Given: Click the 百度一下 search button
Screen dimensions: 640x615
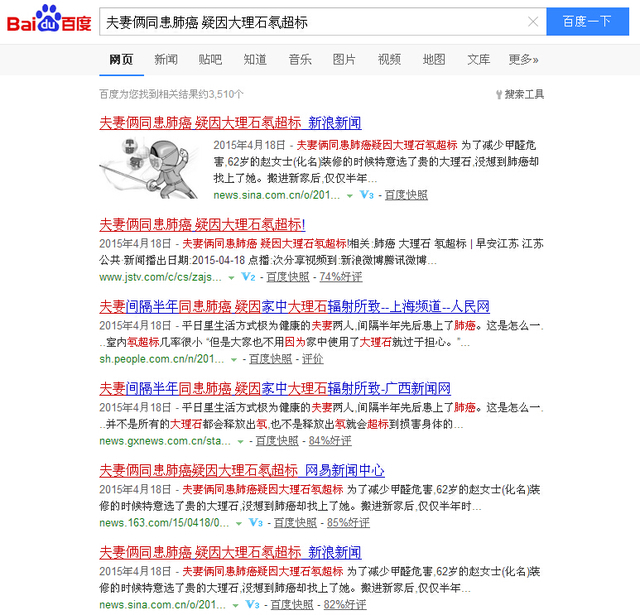Looking at the screenshot, I should pyautogui.click(x=587, y=21).
